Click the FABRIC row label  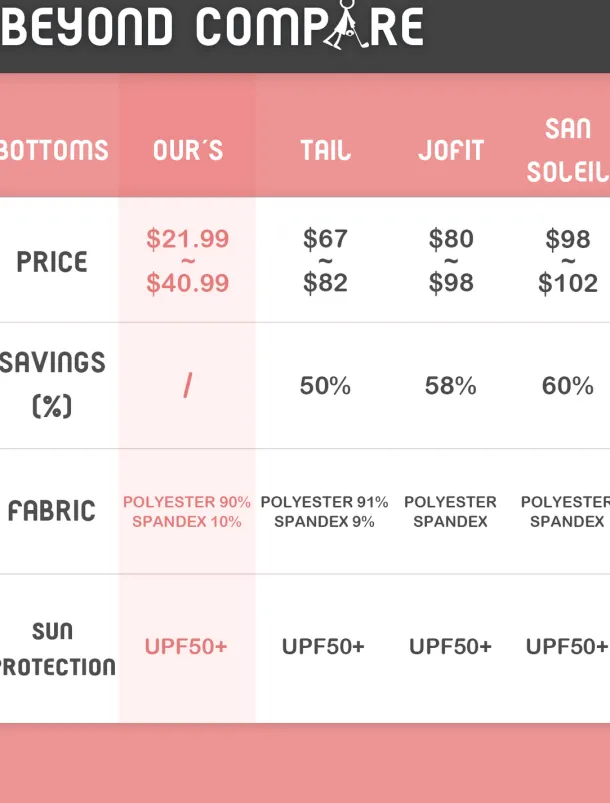tap(52, 511)
